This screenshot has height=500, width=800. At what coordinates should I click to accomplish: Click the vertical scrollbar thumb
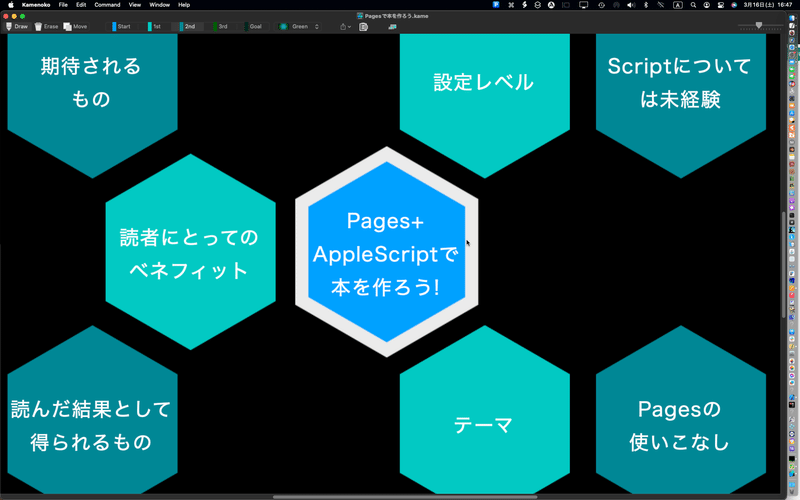(784, 265)
